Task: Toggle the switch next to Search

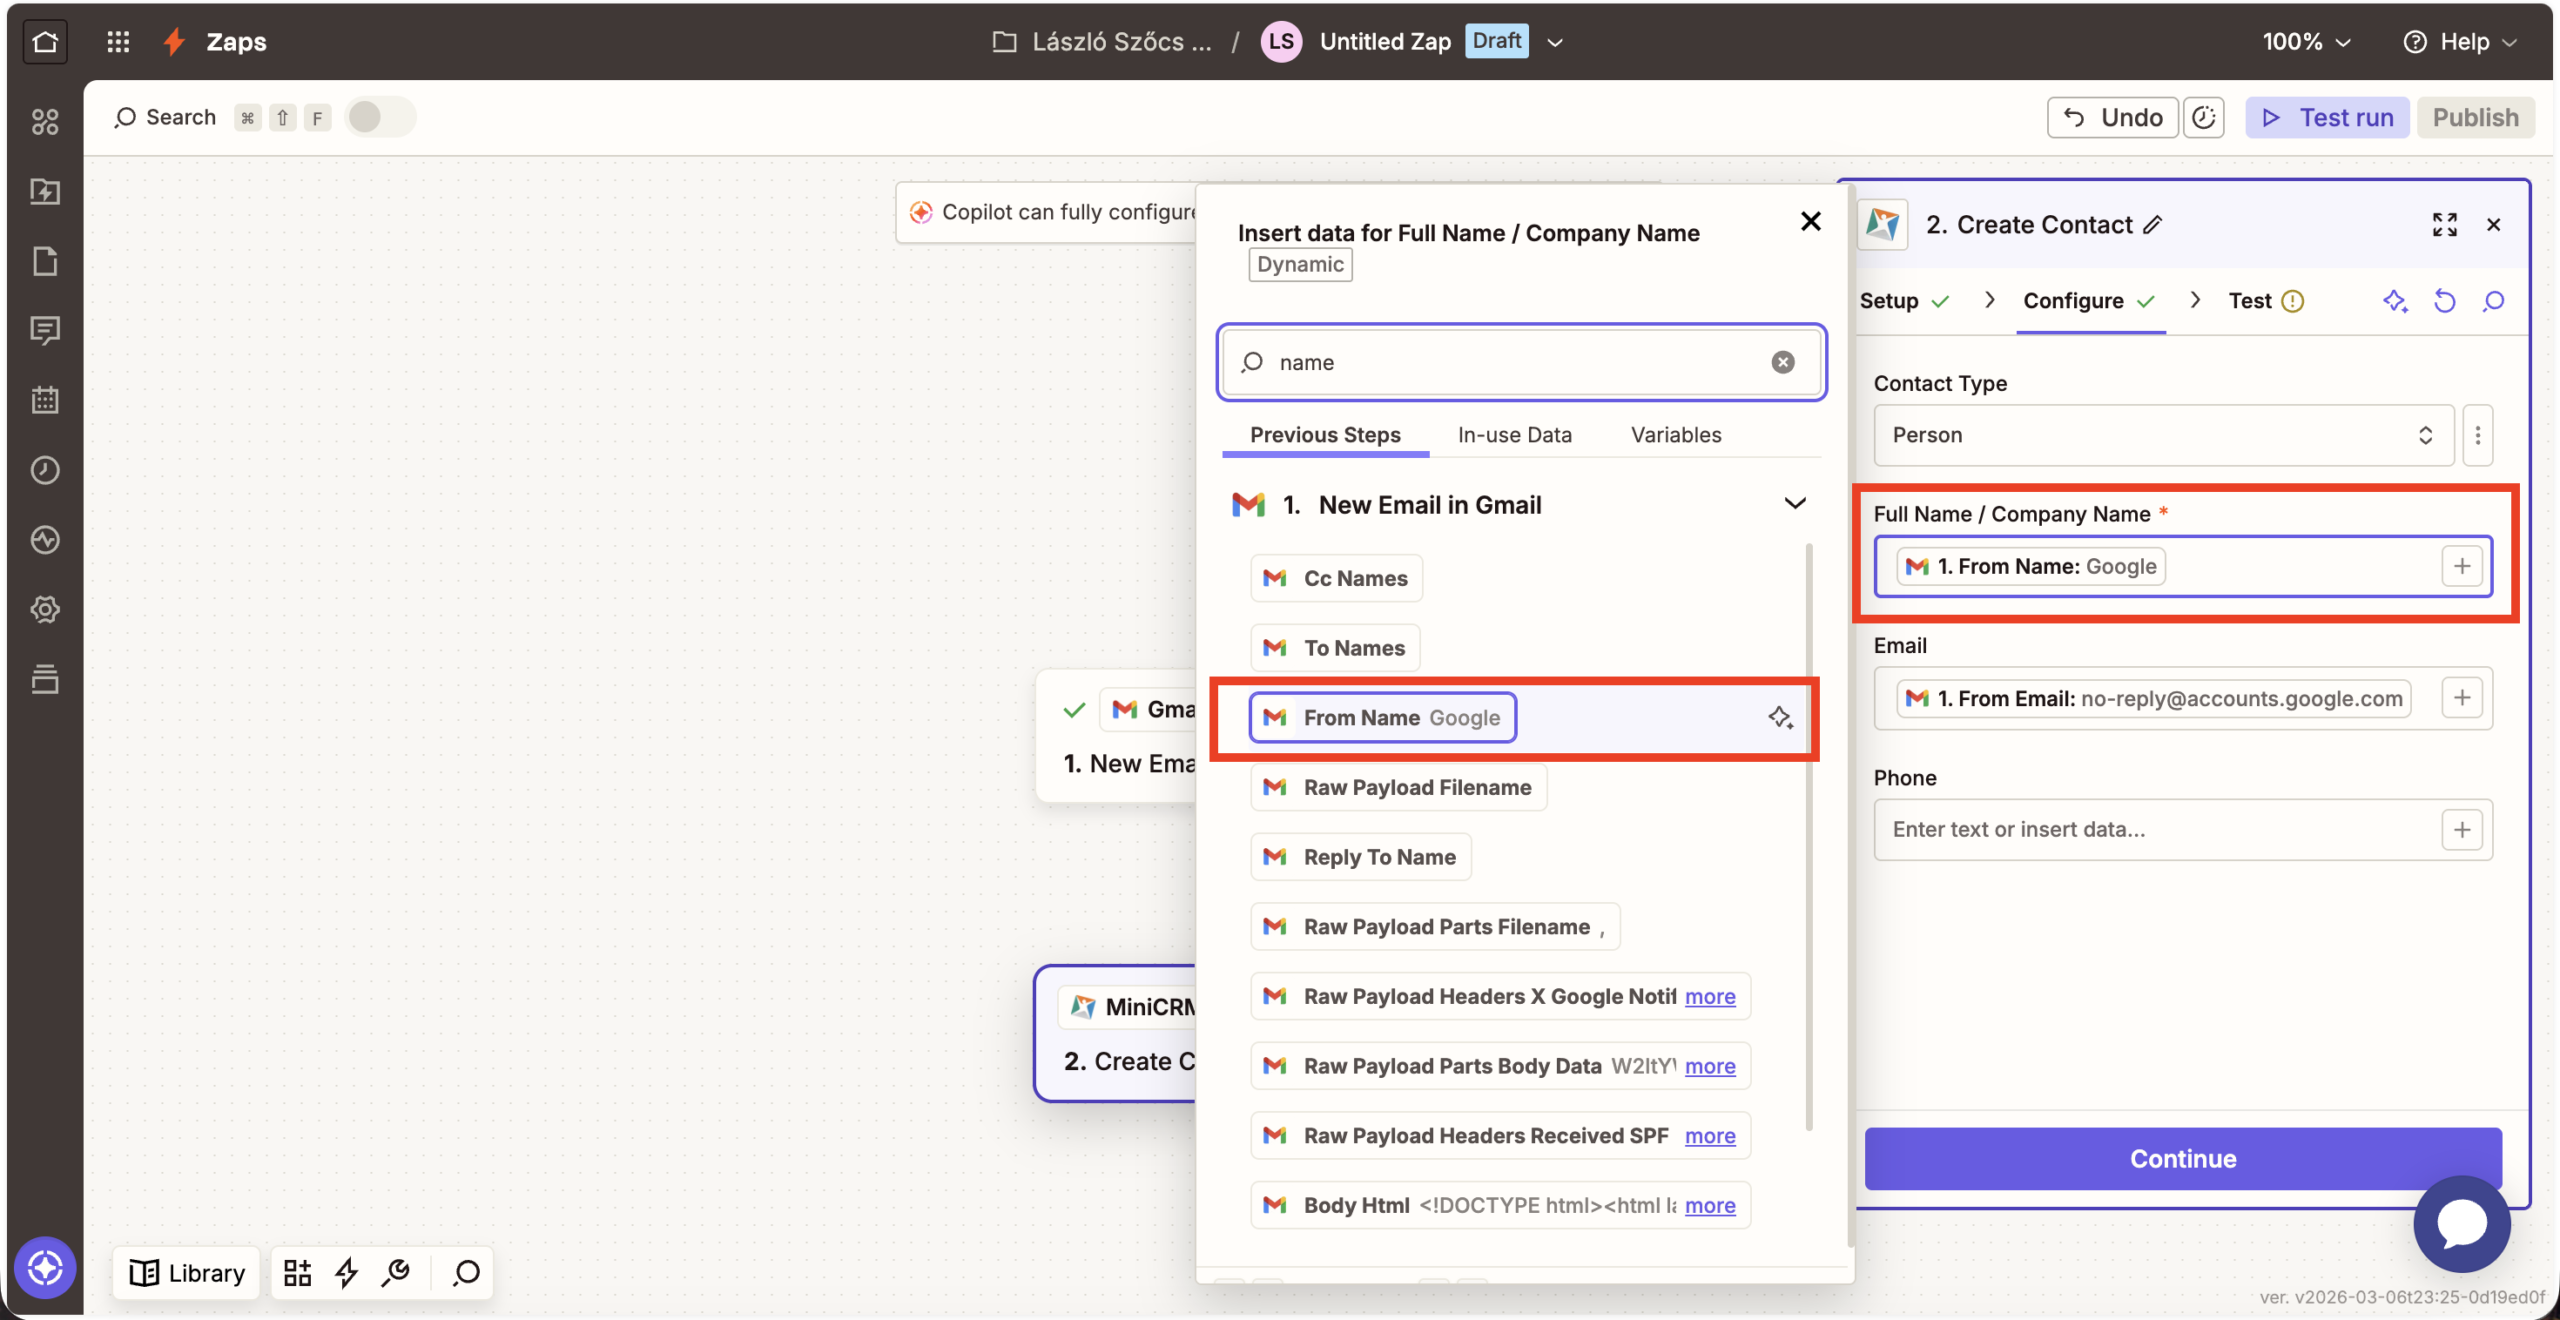Action: tap(379, 117)
